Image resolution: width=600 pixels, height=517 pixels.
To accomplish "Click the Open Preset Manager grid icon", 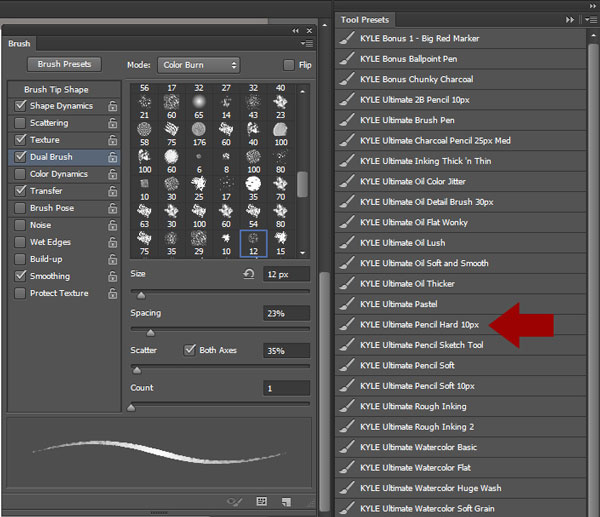I will [x=262, y=501].
